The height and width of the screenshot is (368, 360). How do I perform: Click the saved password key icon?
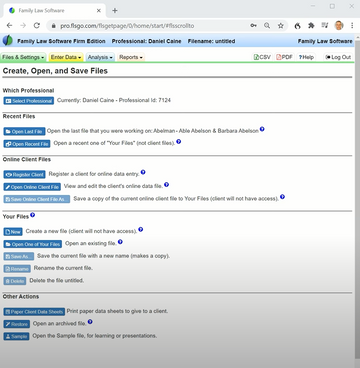[x=254, y=26]
